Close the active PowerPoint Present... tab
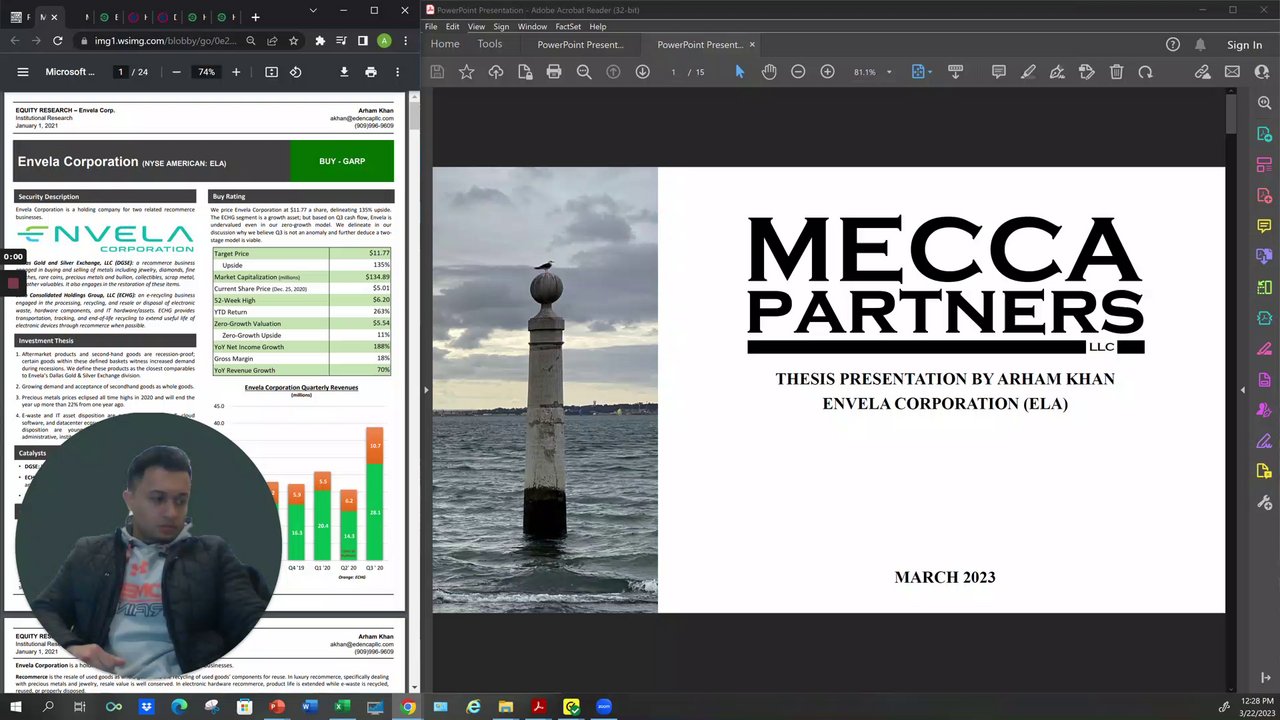The height and width of the screenshot is (720, 1280). pos(752,45)
